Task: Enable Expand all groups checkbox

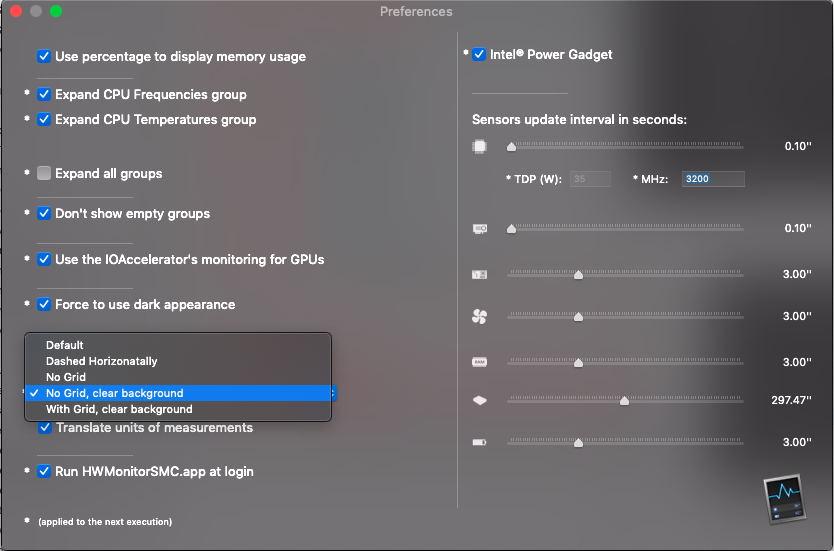Action: click(44, 173)
